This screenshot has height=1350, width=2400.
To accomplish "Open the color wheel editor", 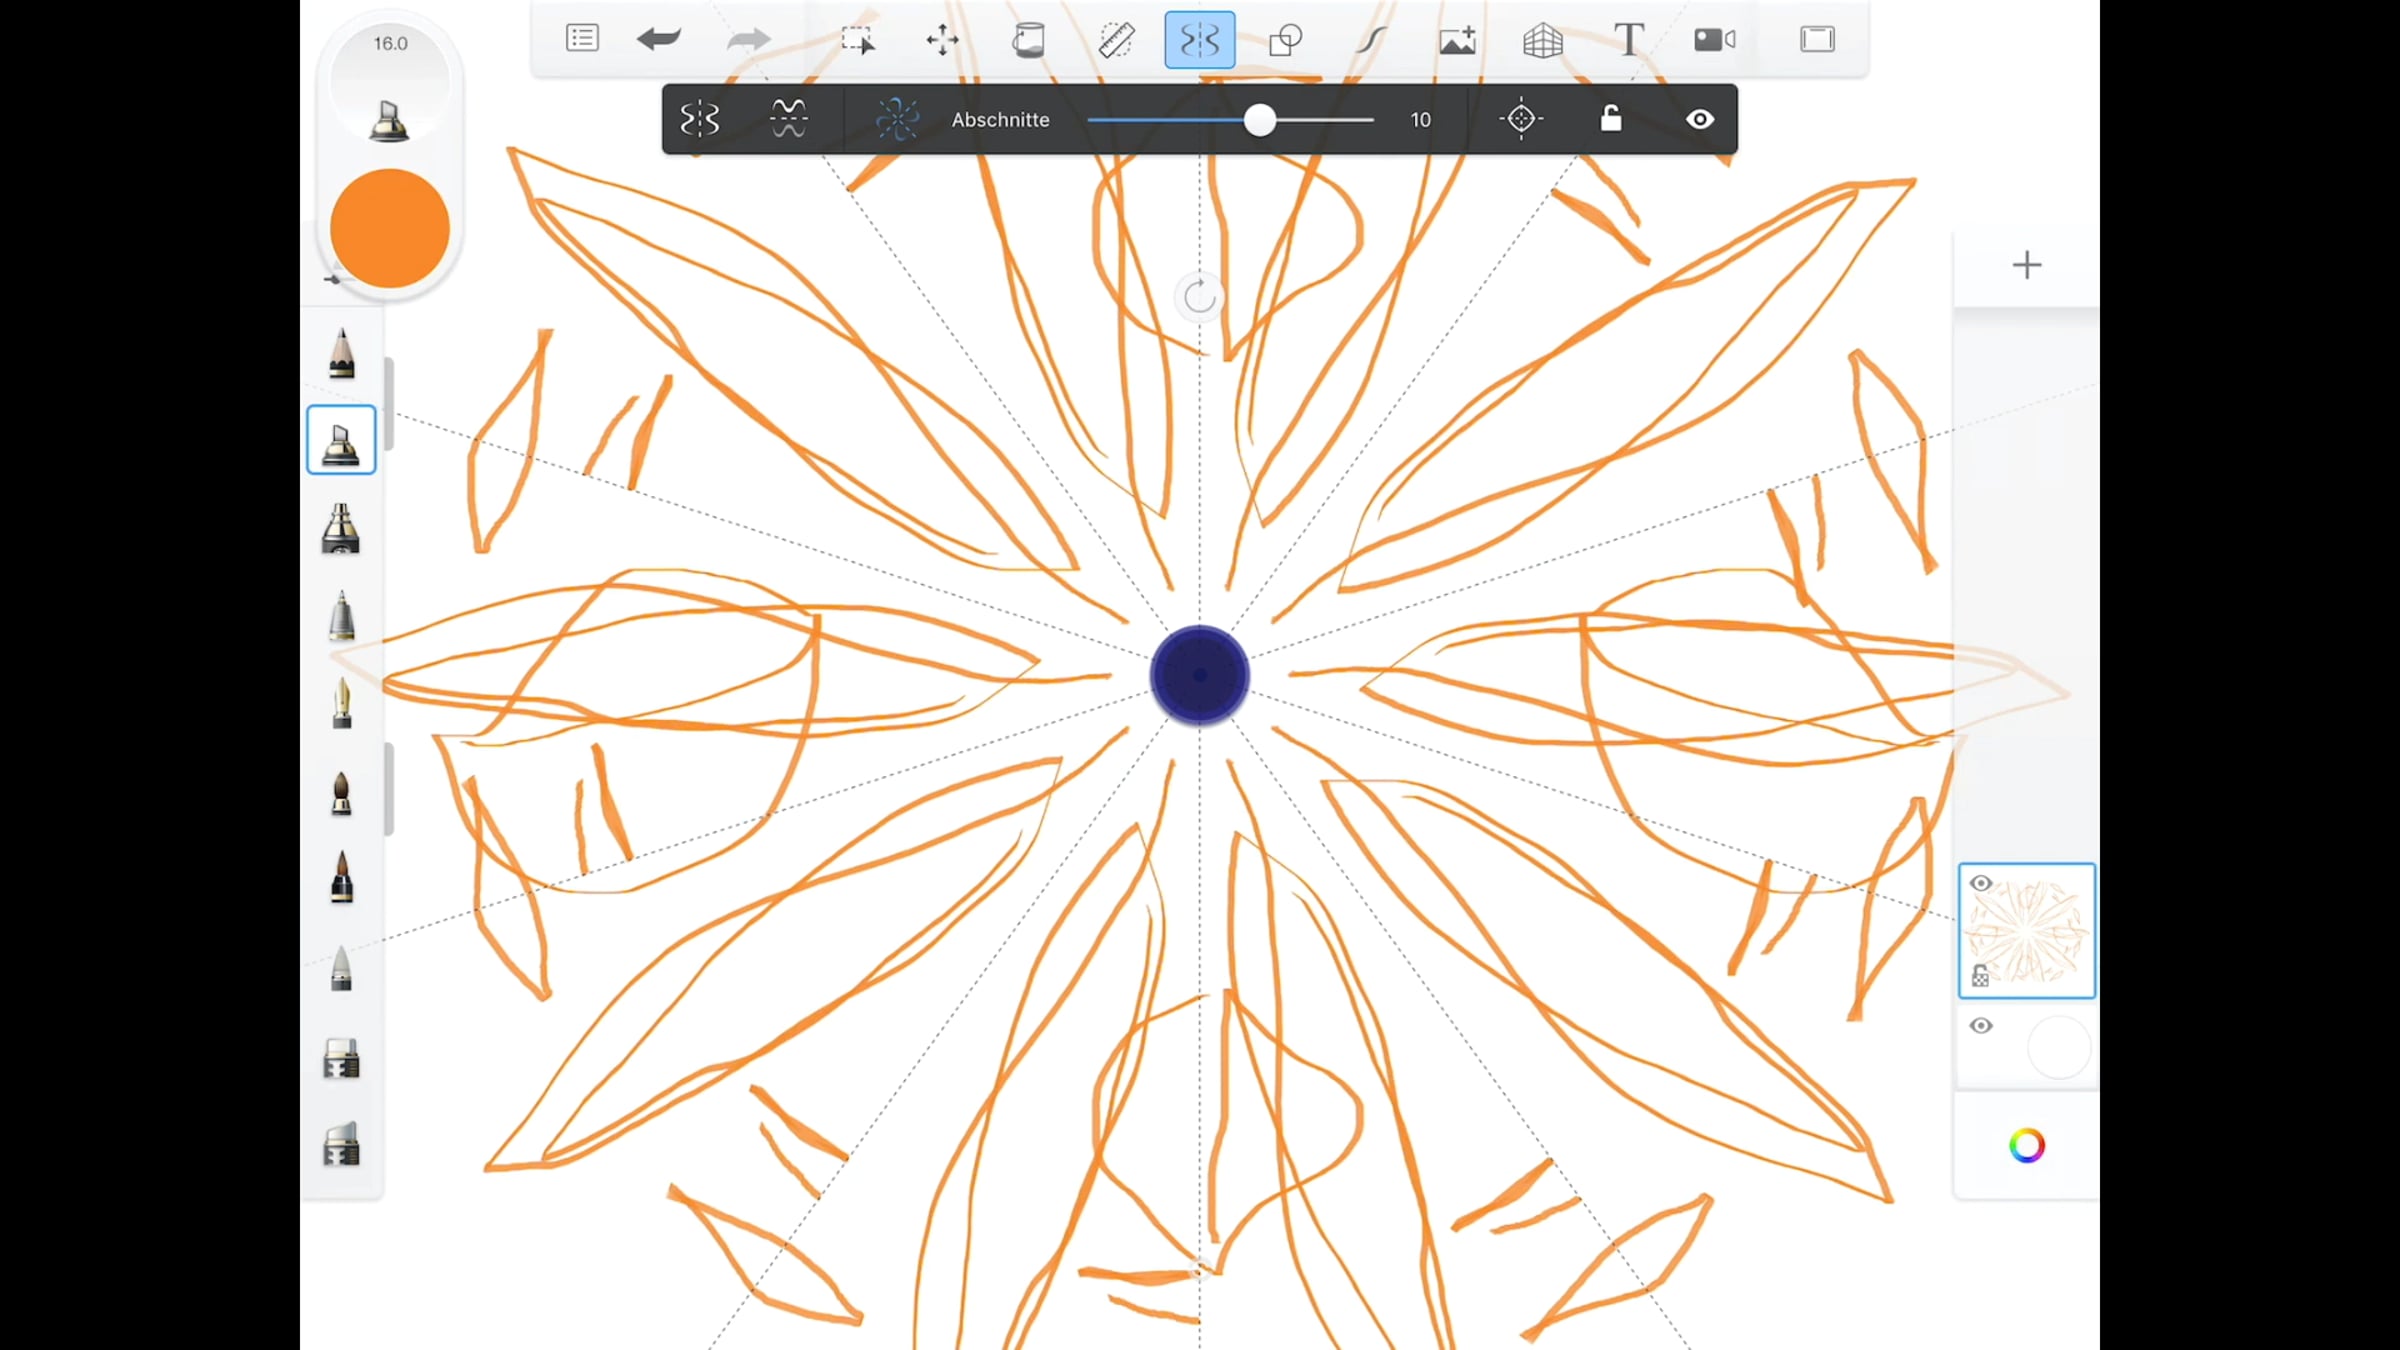I will pyautogui.click(x=2026, y=1146).
